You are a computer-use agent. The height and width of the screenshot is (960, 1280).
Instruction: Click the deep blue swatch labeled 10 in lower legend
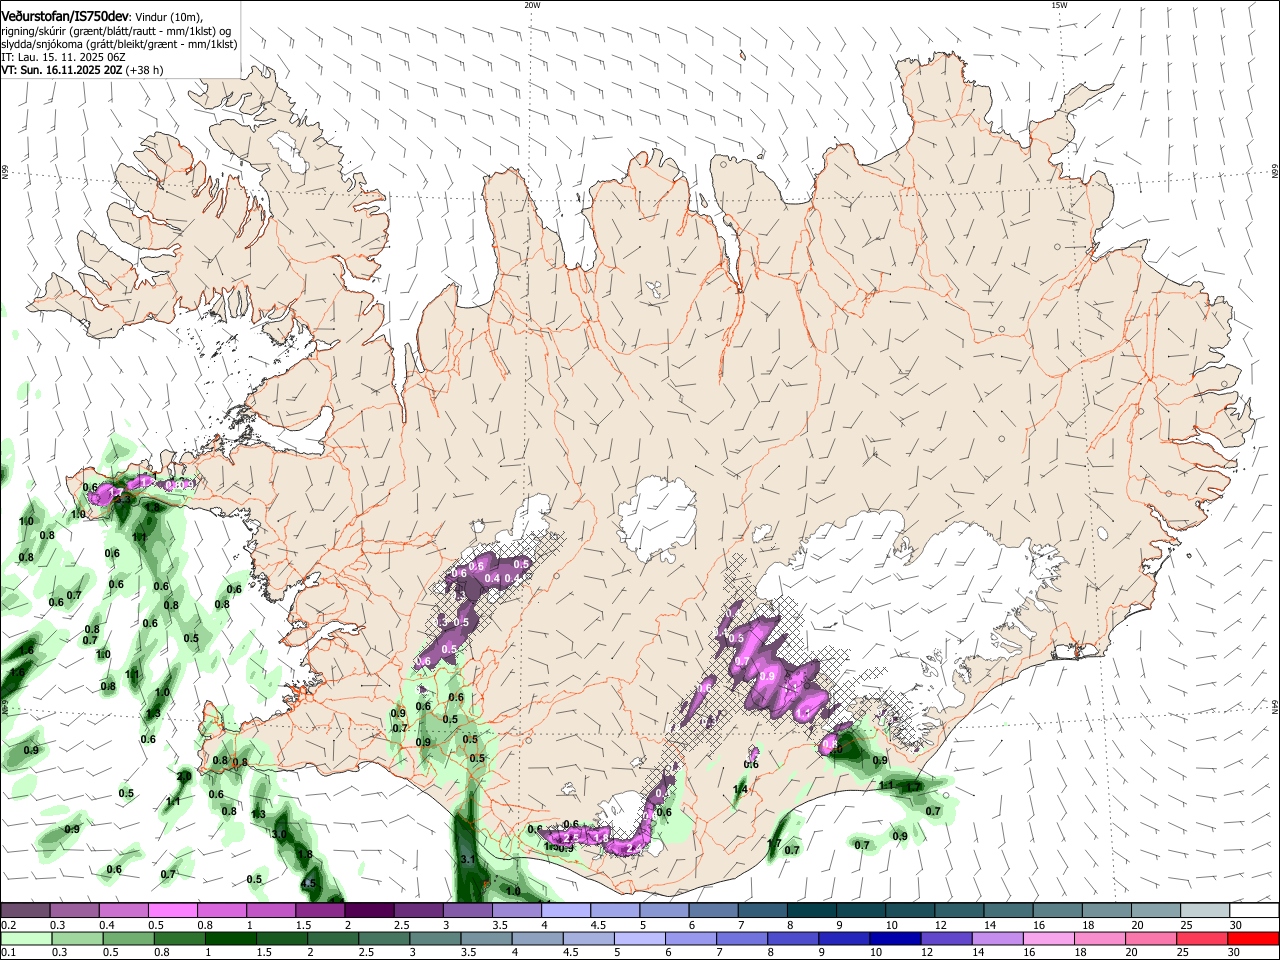pyautogui.click(x=895, y=938)
